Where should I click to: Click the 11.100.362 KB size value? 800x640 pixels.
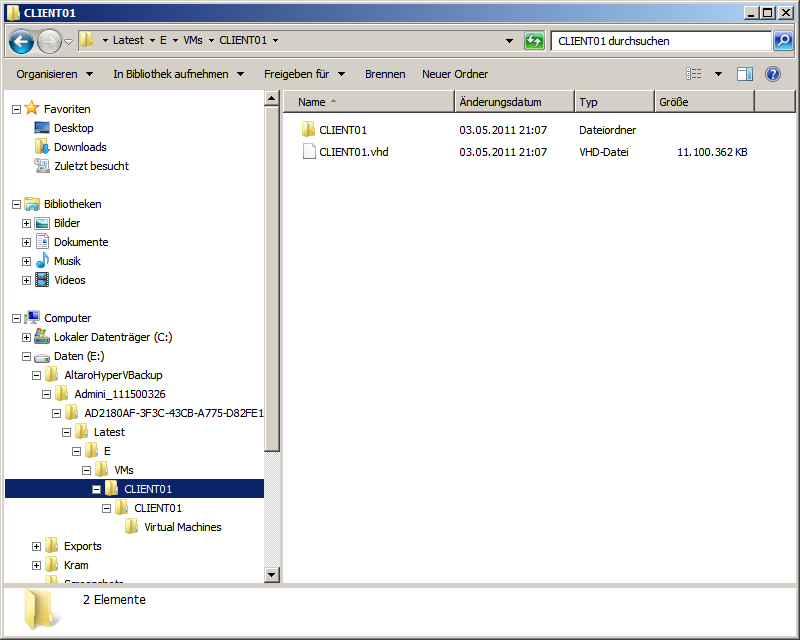712,152
